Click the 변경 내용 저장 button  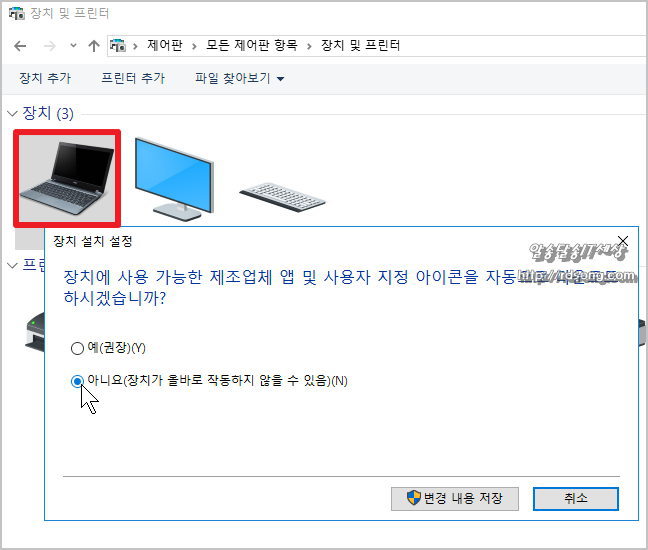pos(455,498)
